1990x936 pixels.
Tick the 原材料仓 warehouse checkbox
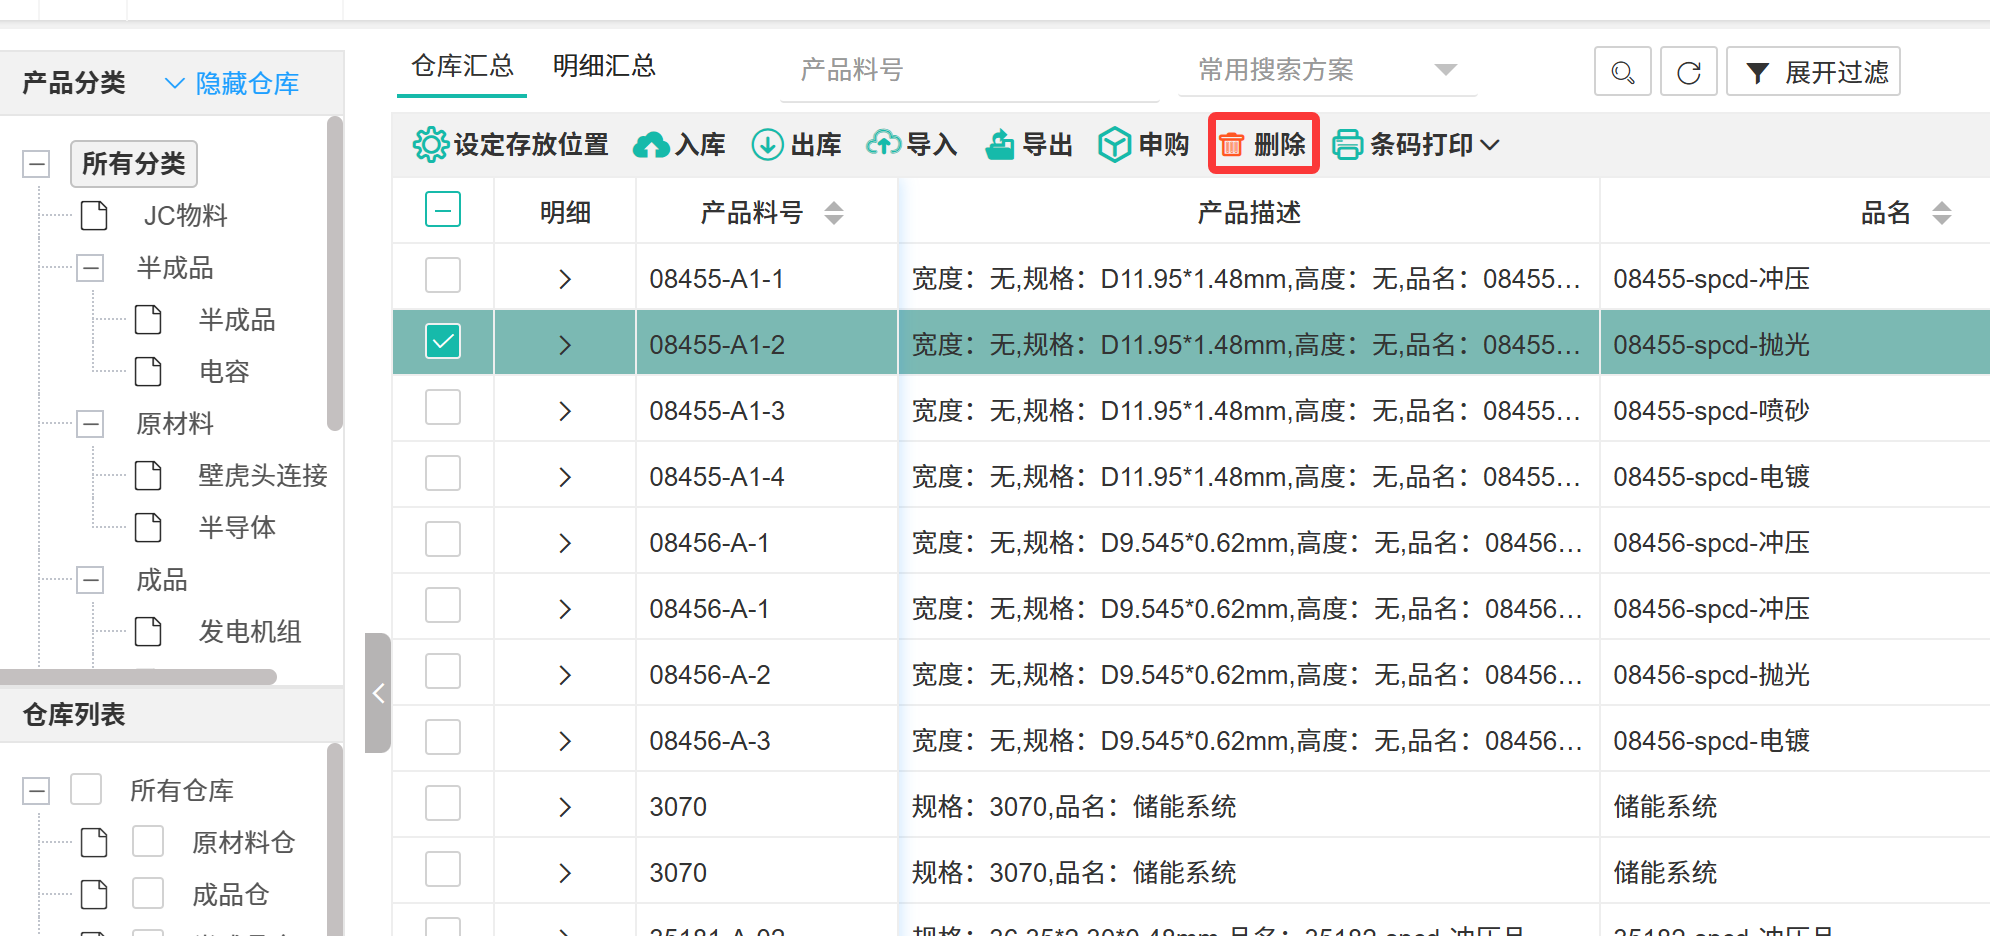148,842
